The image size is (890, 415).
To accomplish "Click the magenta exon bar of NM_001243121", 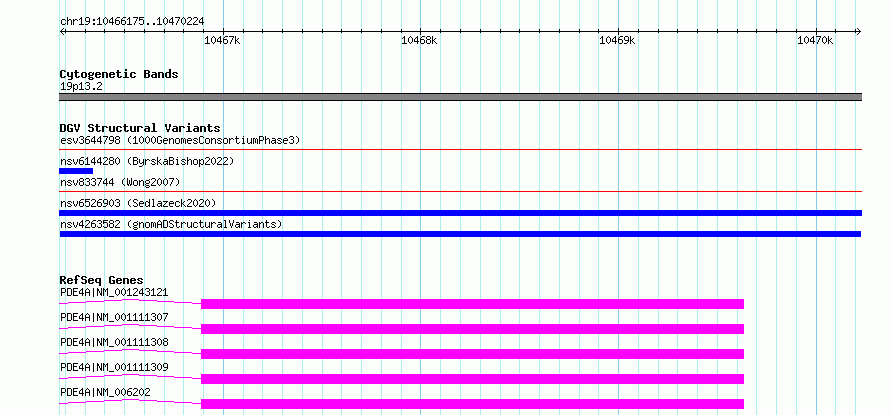I will (x=472, y=304).
